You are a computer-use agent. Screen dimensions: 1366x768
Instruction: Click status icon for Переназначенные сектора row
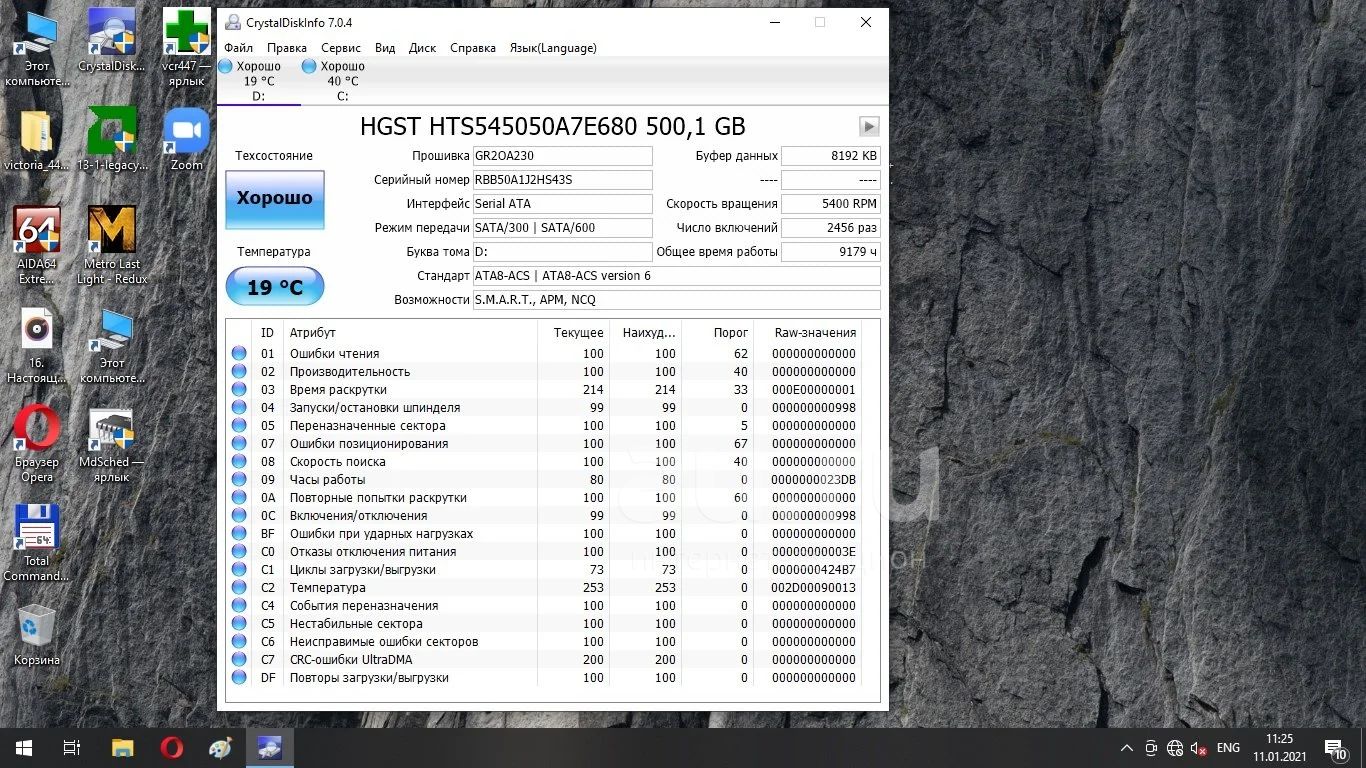click(239, 425)
